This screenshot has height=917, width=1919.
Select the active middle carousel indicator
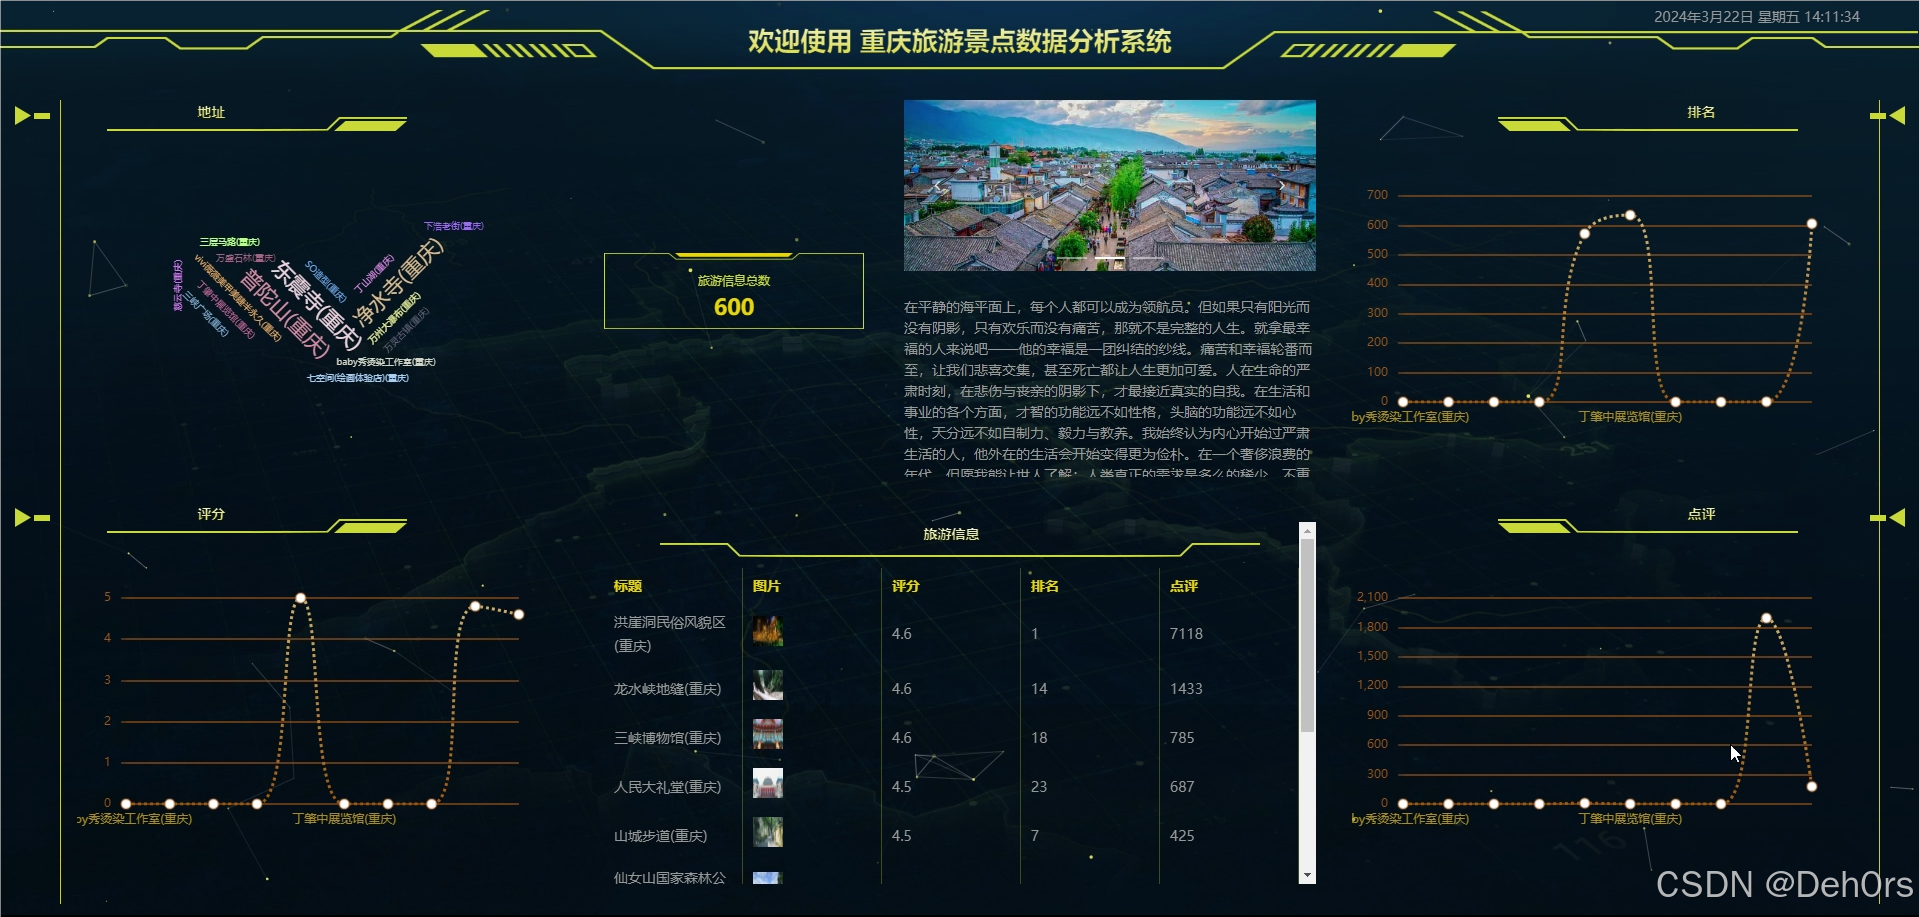coord(1110,258)
